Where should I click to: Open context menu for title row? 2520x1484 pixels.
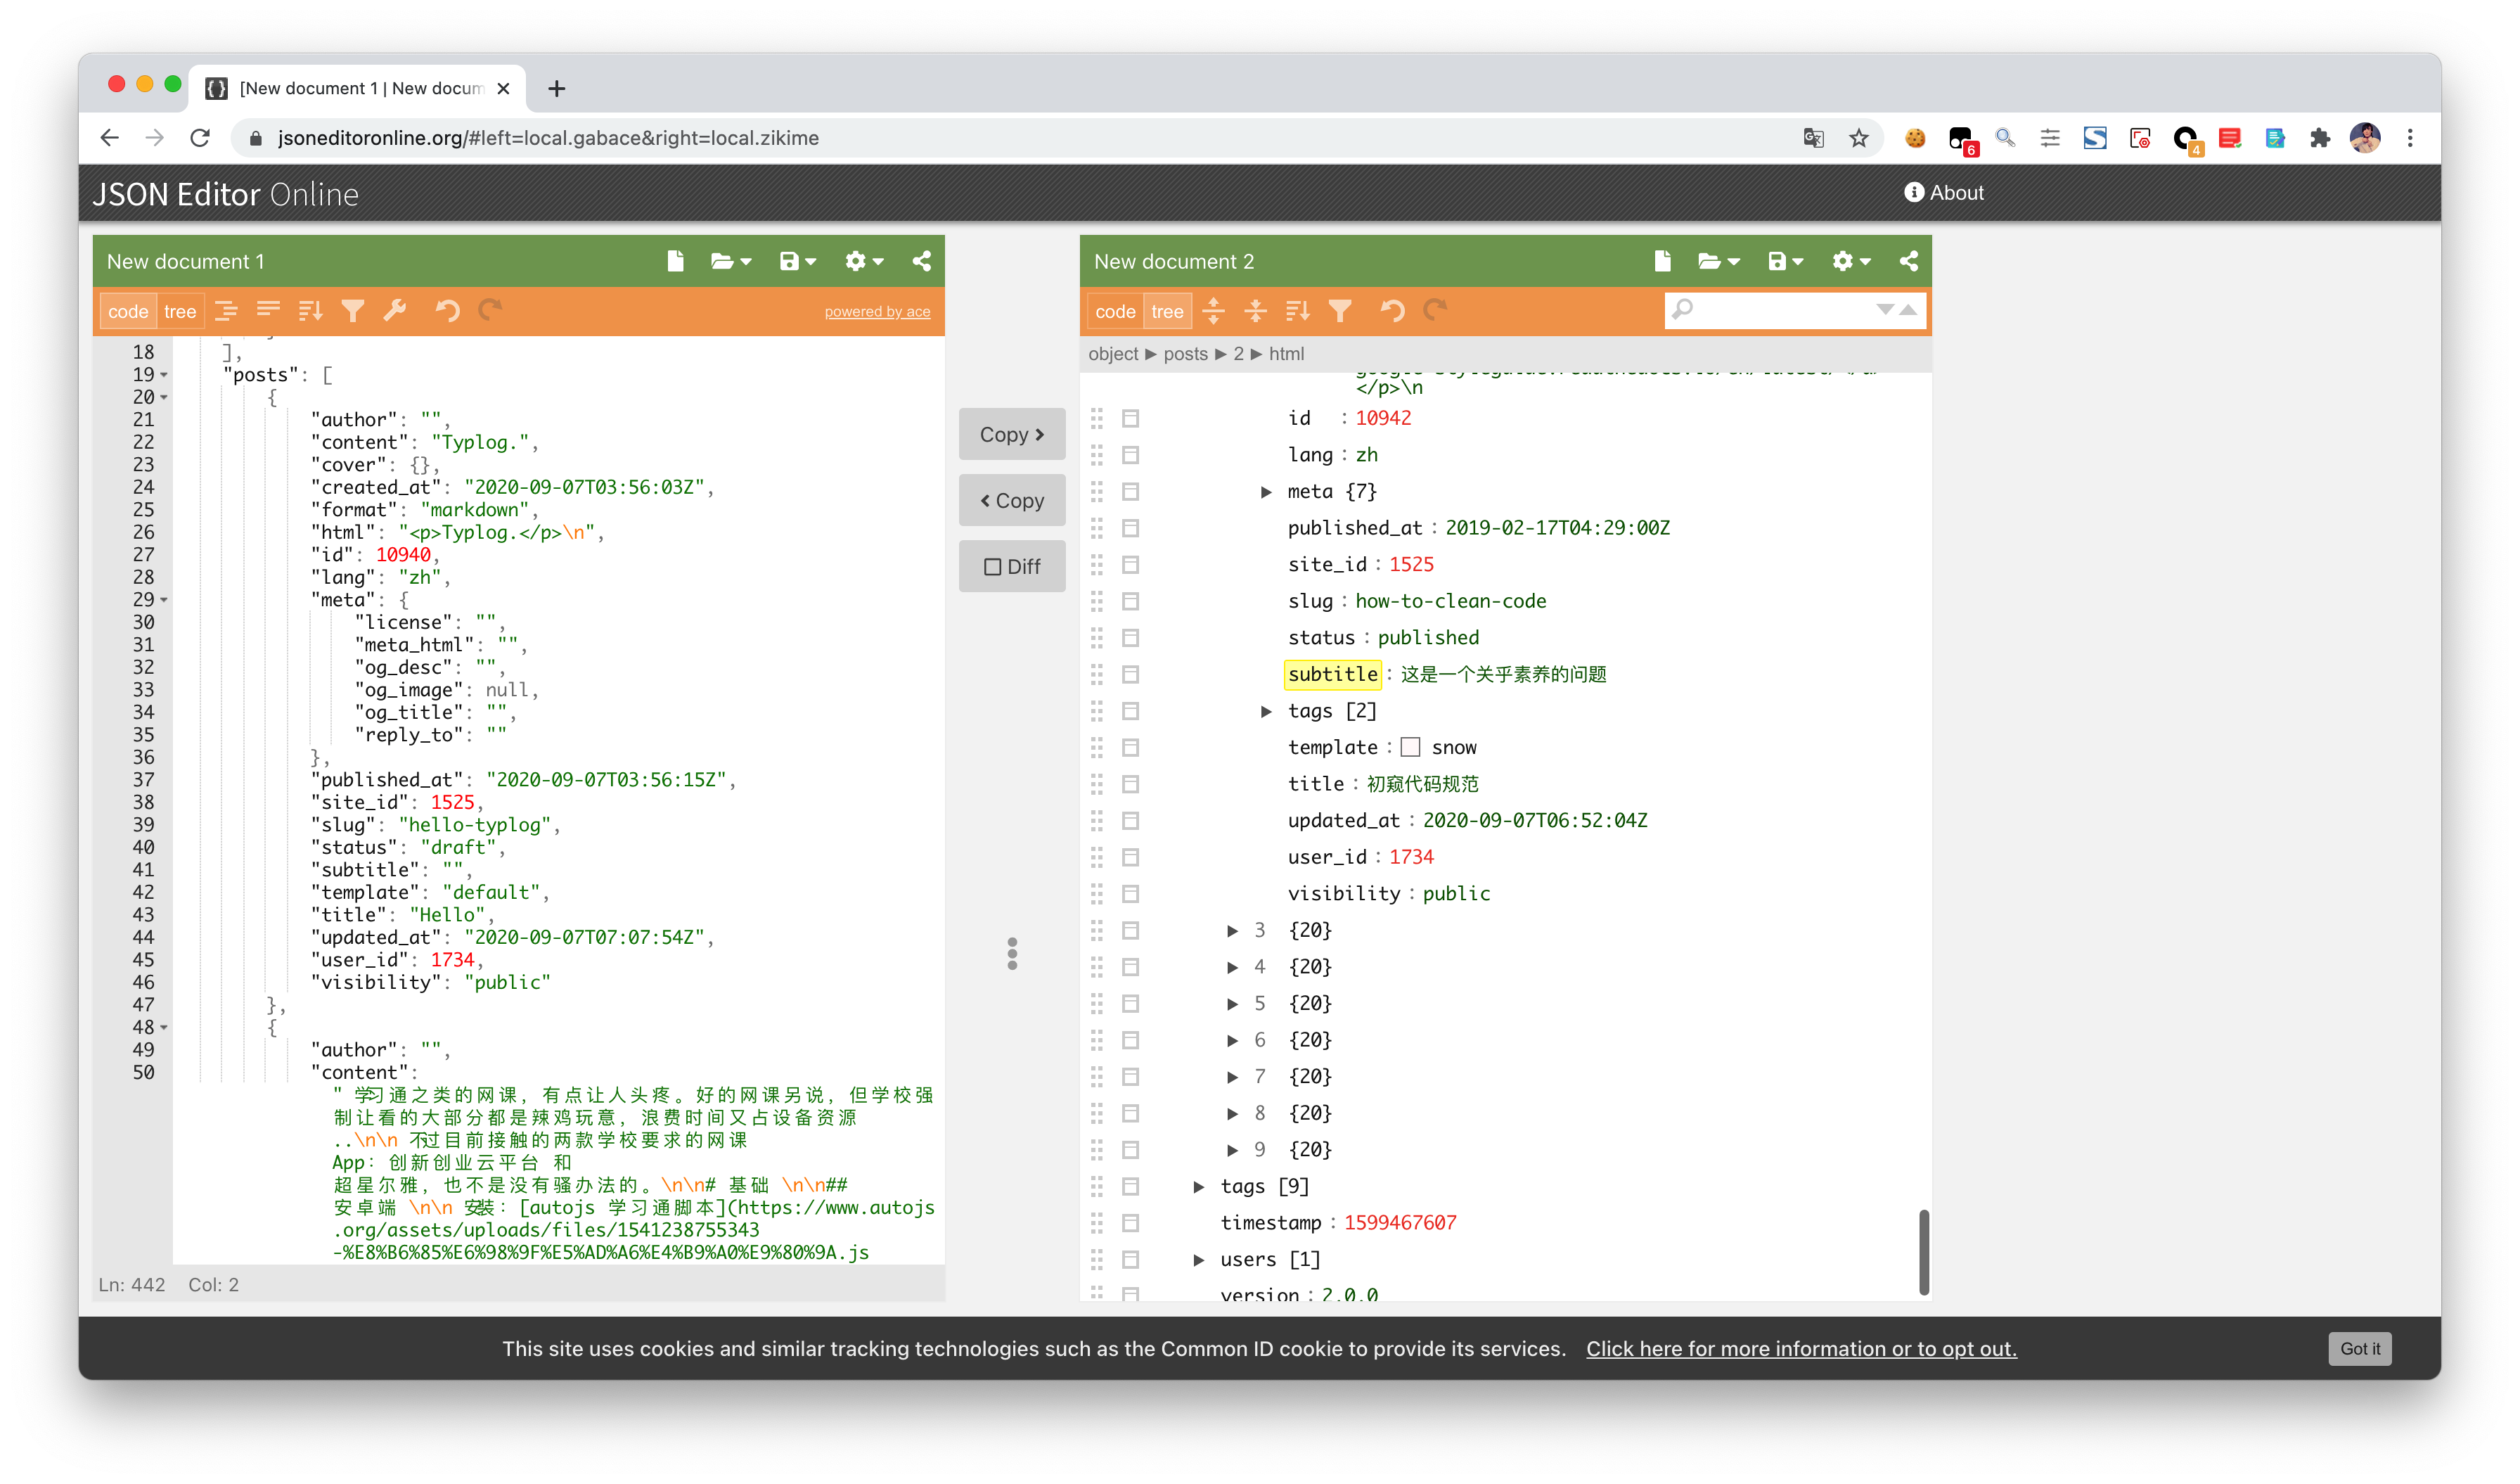(1130, 784)
